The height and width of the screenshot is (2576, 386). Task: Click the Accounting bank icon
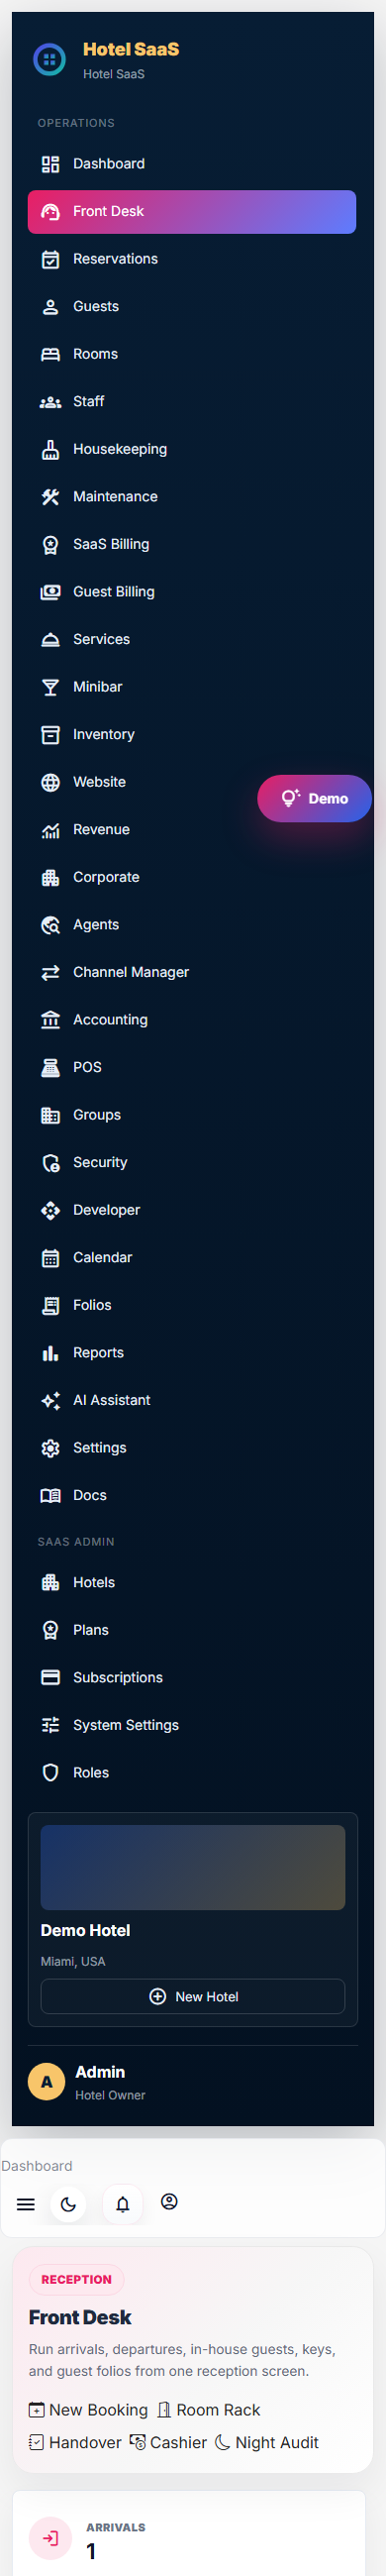point(50,1020)
